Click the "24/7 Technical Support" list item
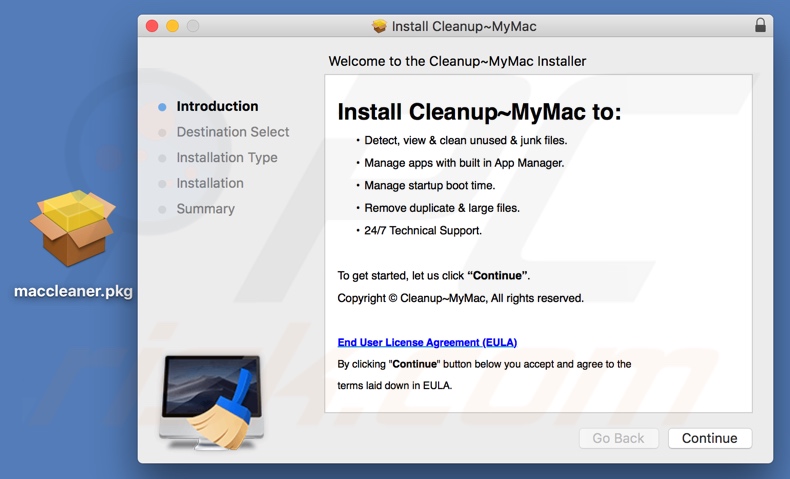This screenshot has width=790, height=479. coord(422,230)
